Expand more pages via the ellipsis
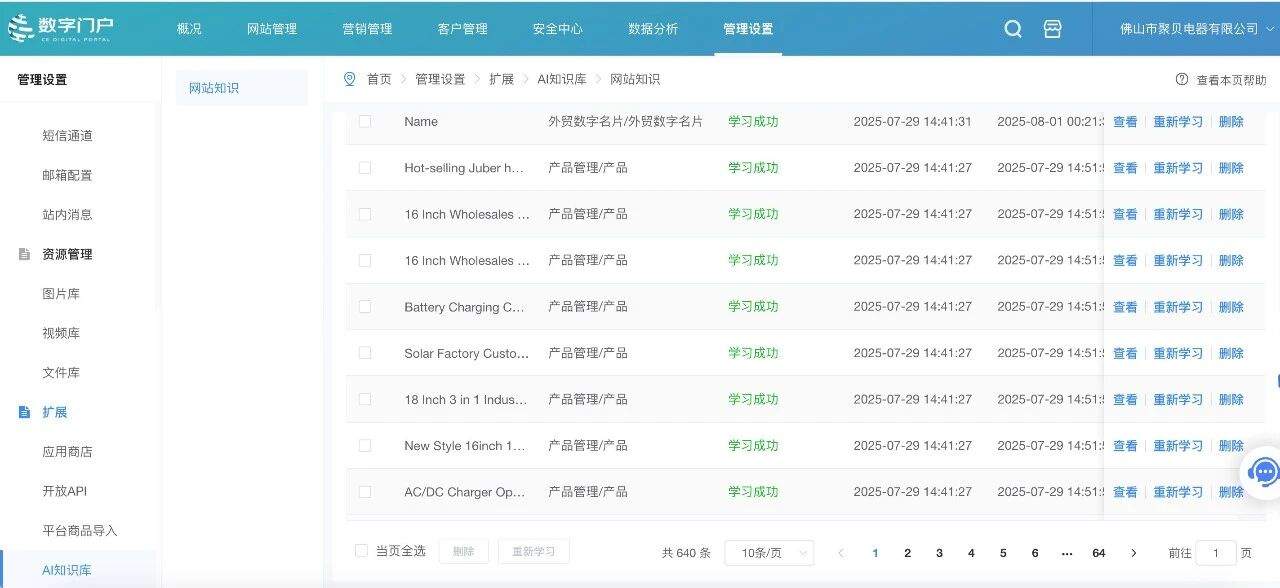 pos(1066,552)
